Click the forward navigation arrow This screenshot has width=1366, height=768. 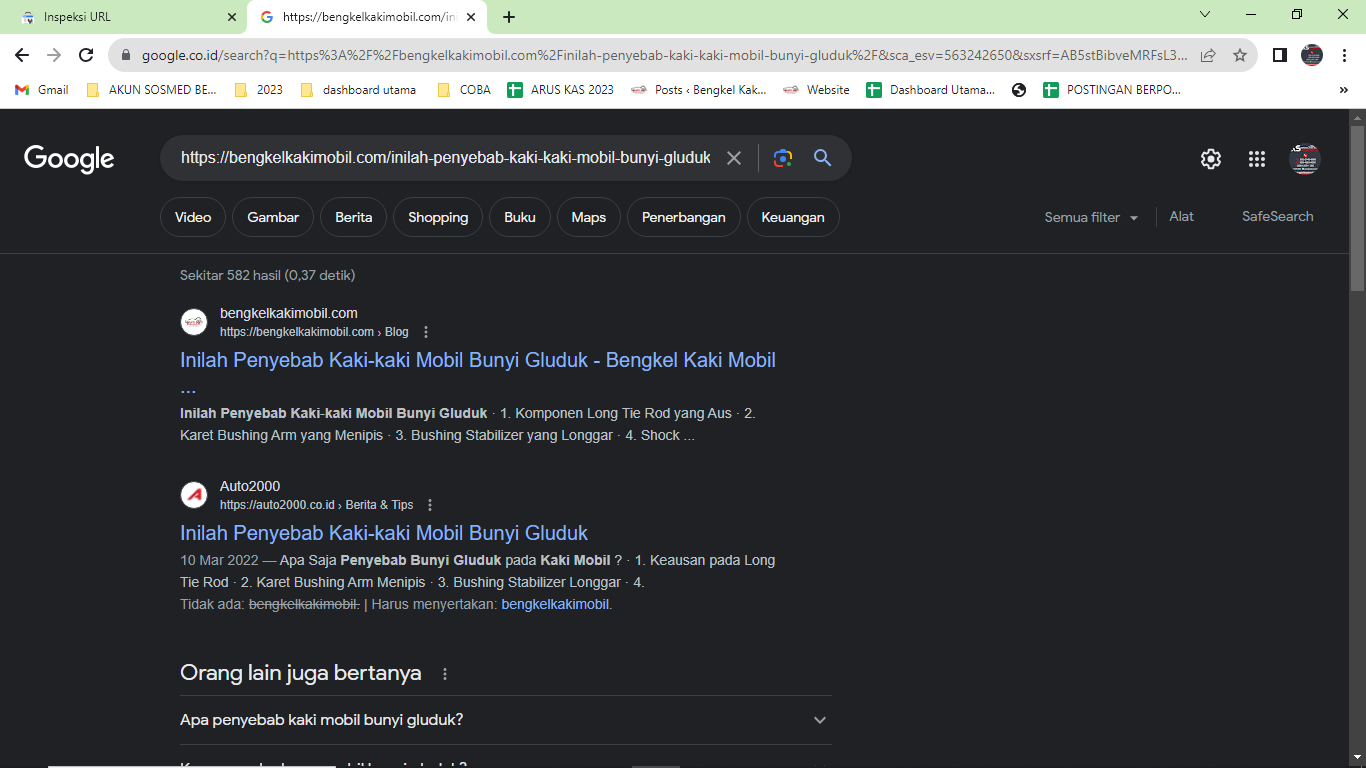coord(54,56)
